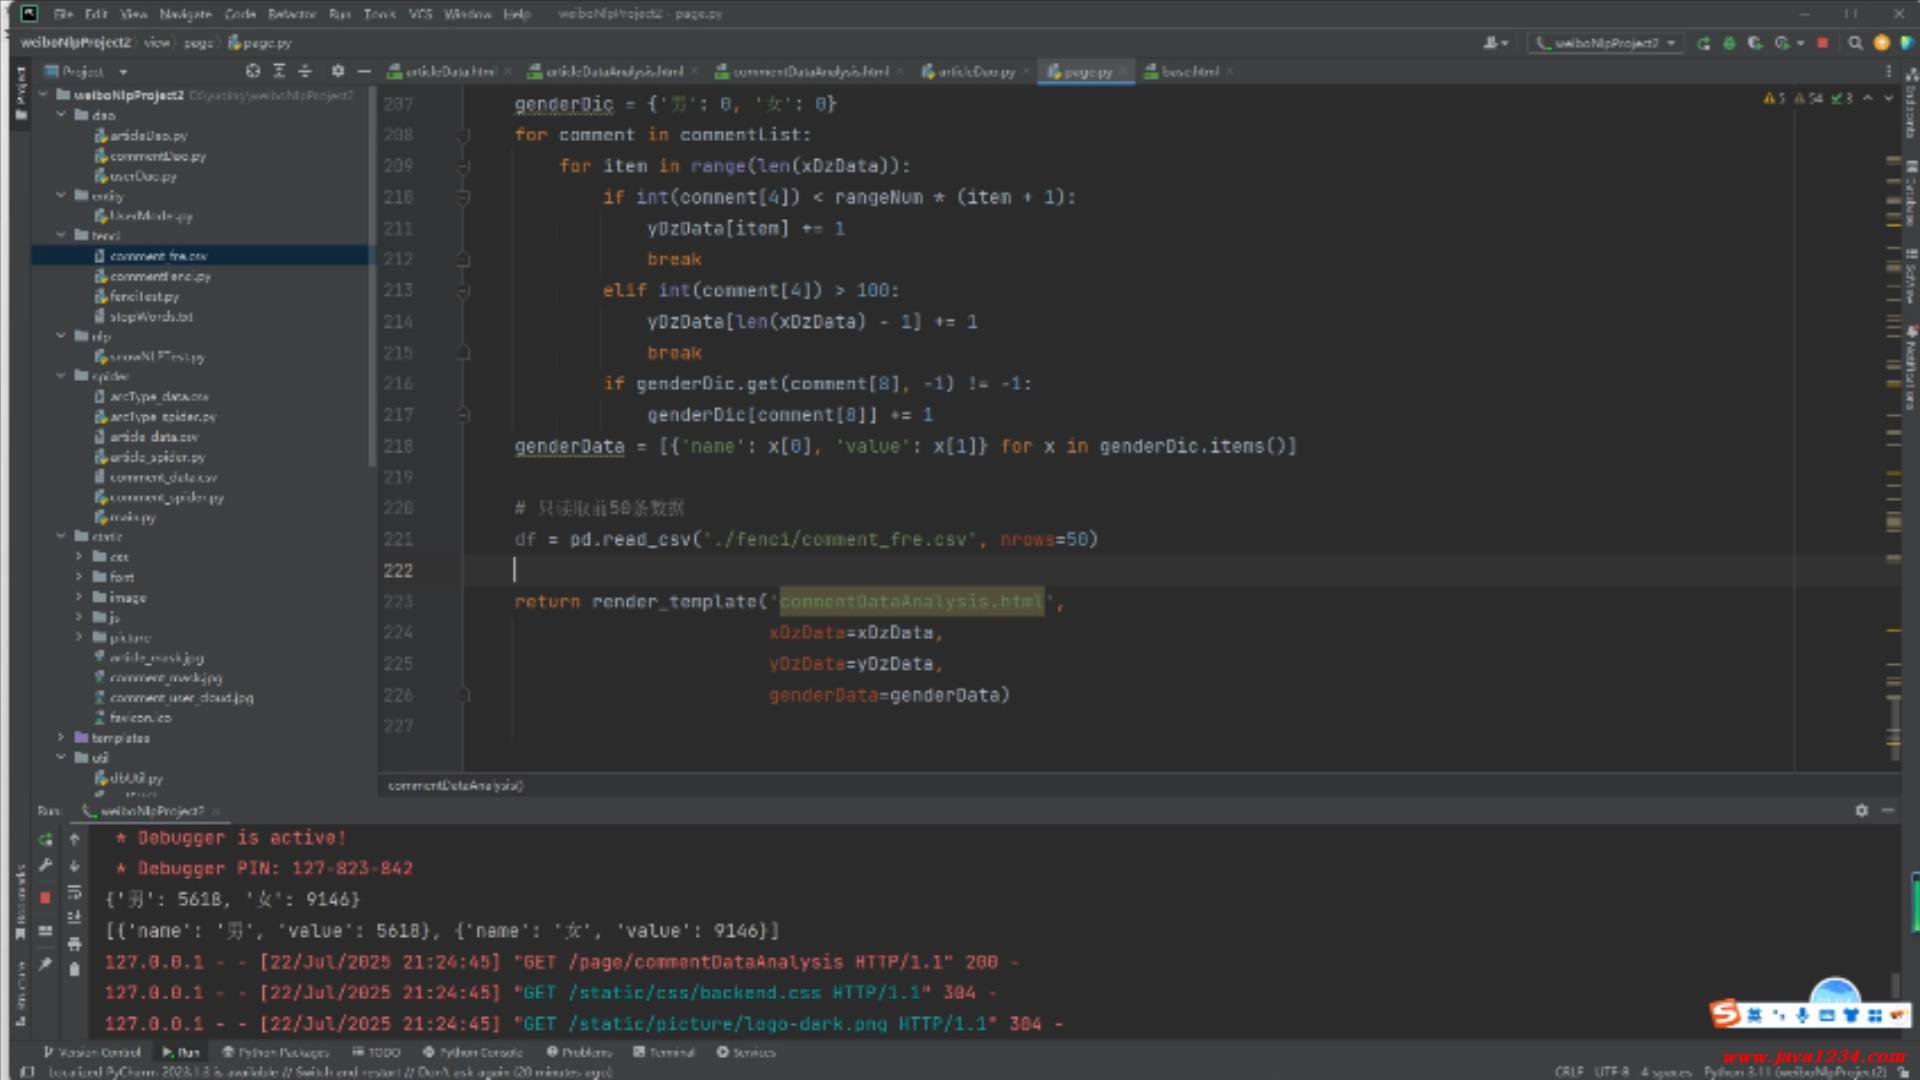Clear console output with trash icon
The width and height of the screenshot is (1920, 1080).
point(74,969)
